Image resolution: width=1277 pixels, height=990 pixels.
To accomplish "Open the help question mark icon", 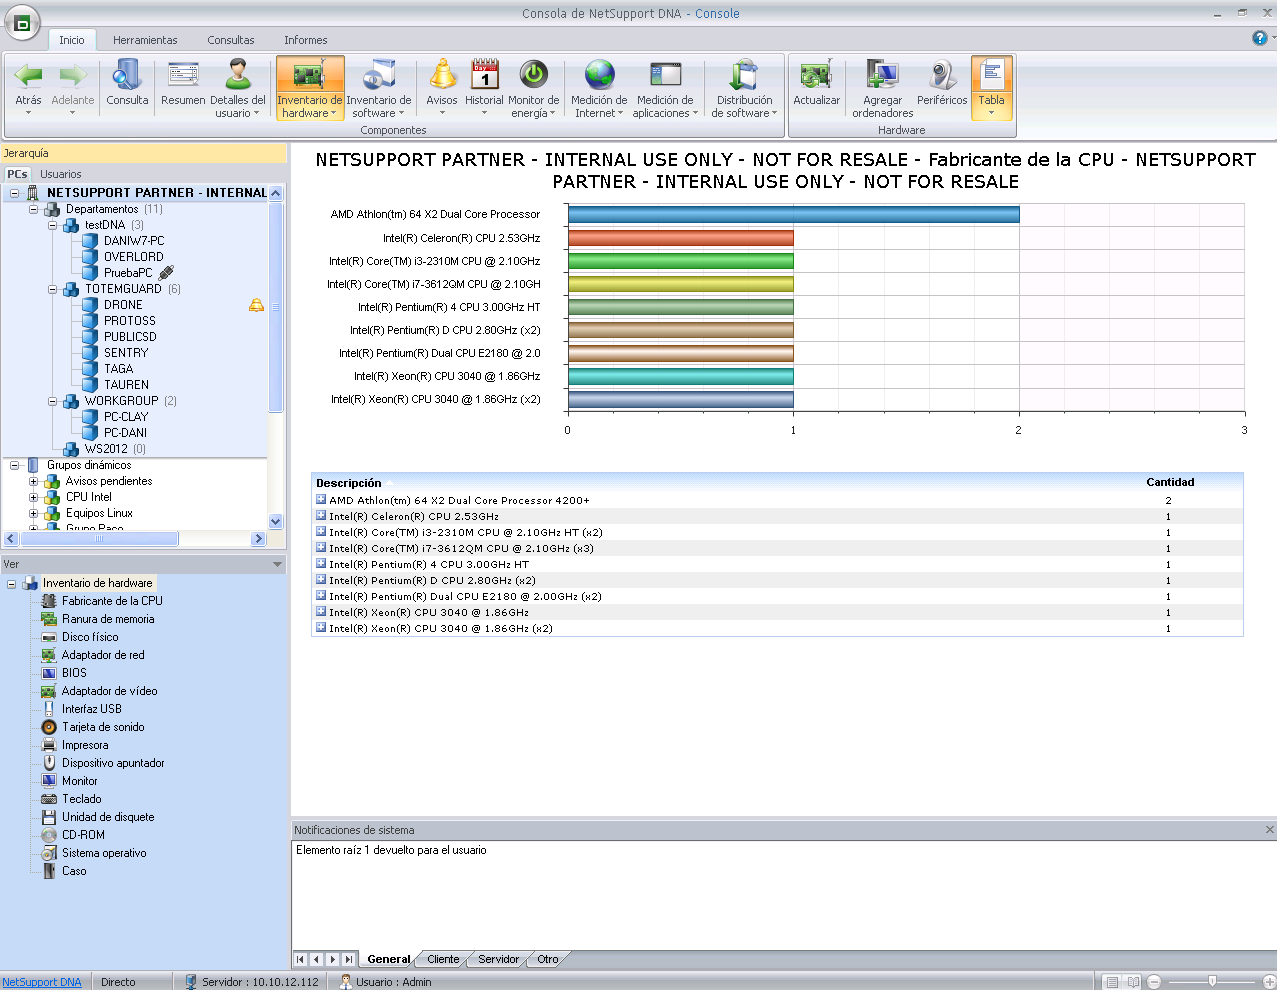I will 1260,38.
